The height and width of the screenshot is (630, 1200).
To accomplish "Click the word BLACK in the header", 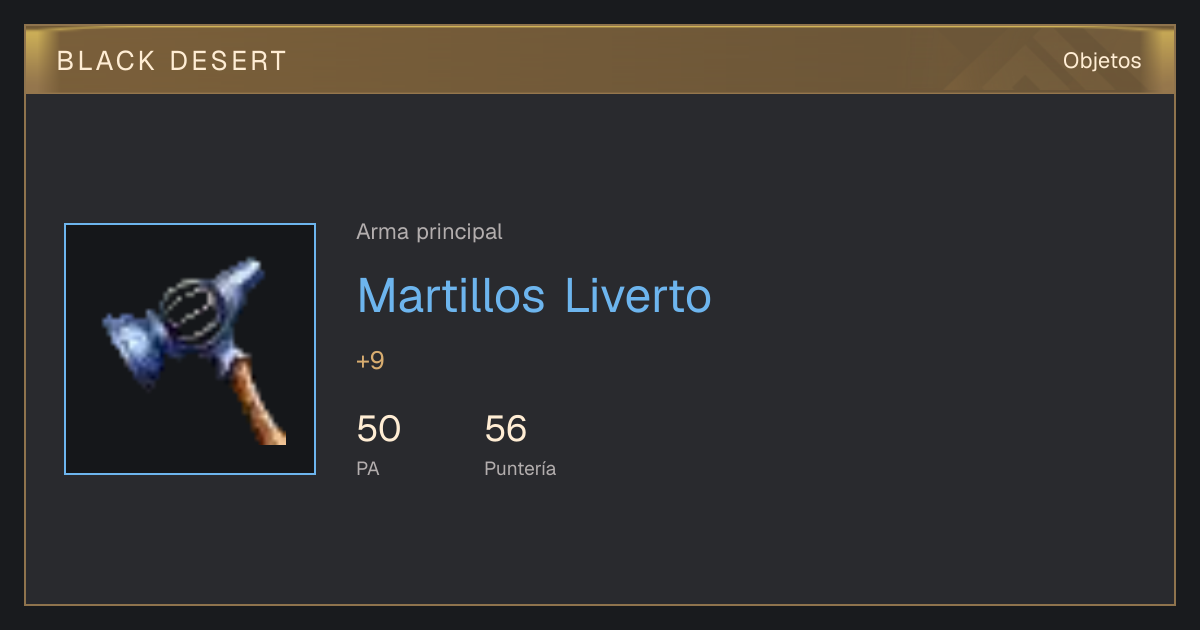I will point(106,61).
